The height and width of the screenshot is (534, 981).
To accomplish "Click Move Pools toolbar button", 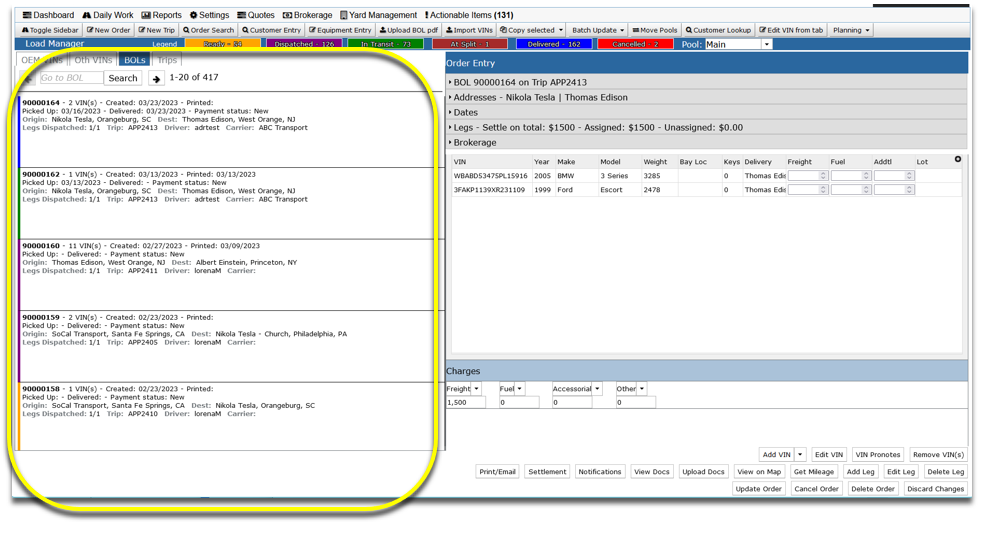I will point(654,30).
